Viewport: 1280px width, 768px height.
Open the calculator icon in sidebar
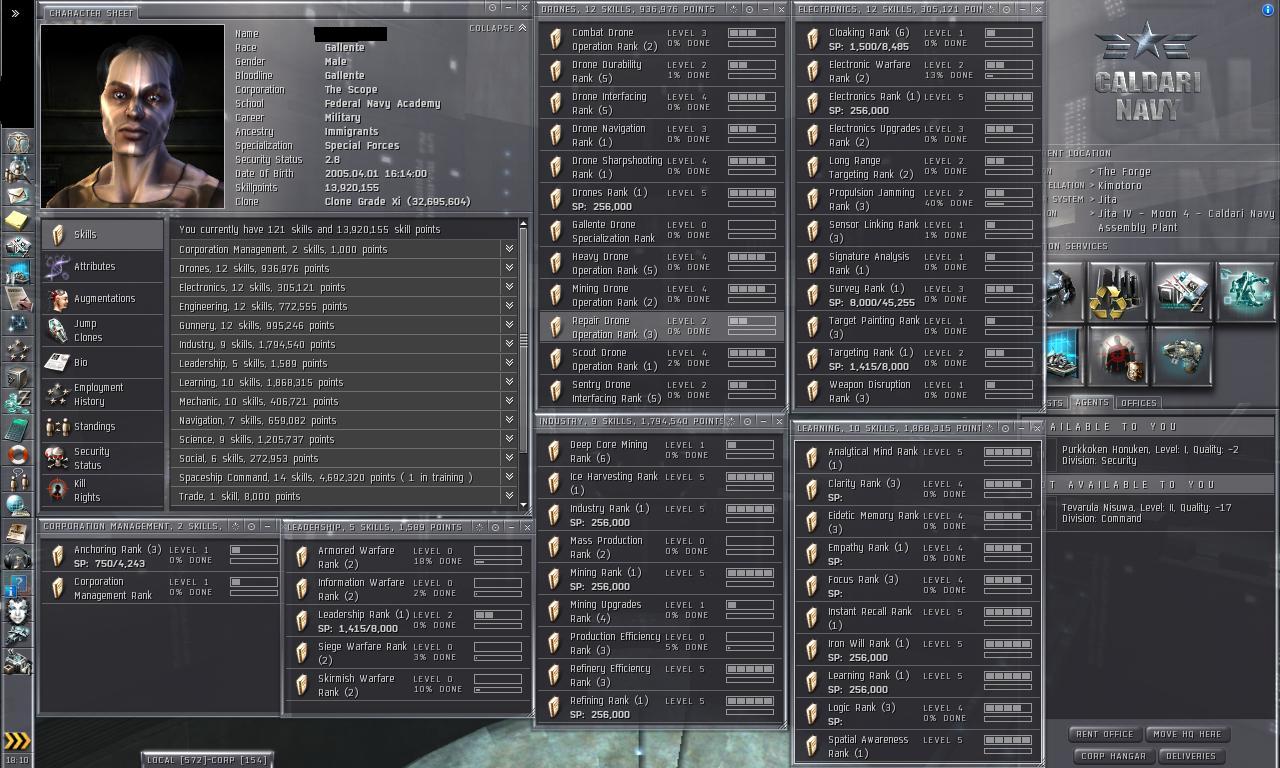[17, 428]
